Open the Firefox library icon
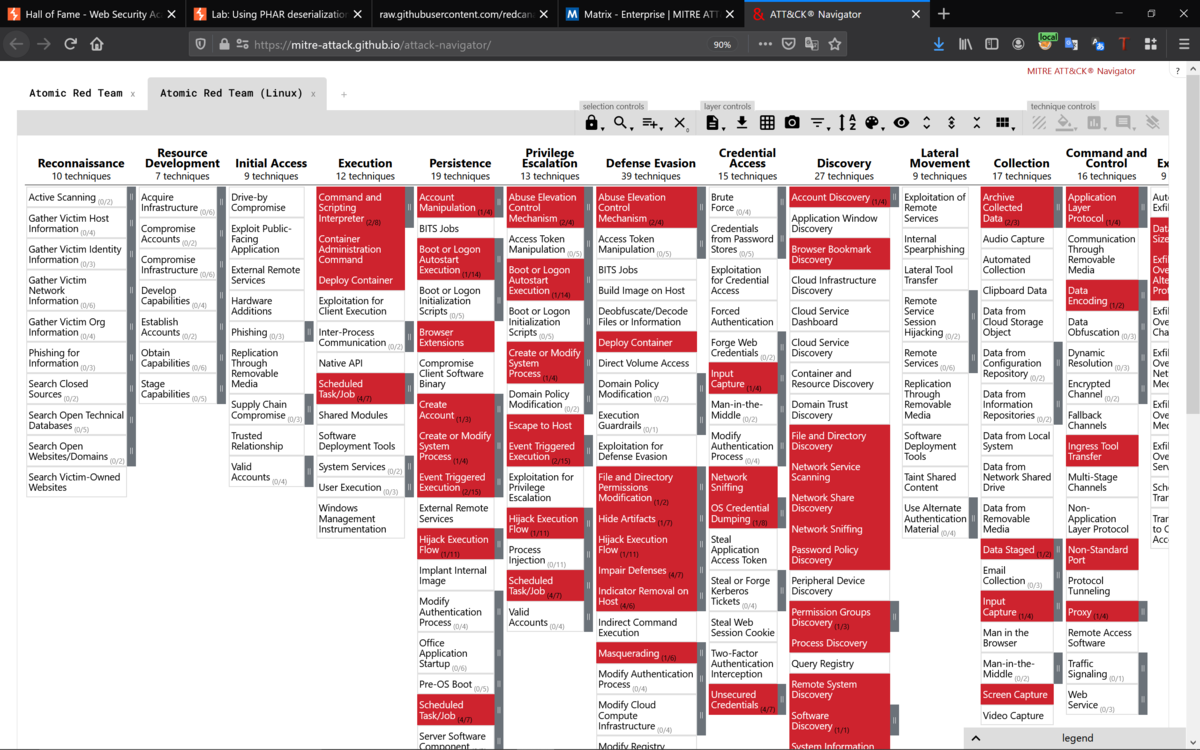 pos(965,44)
